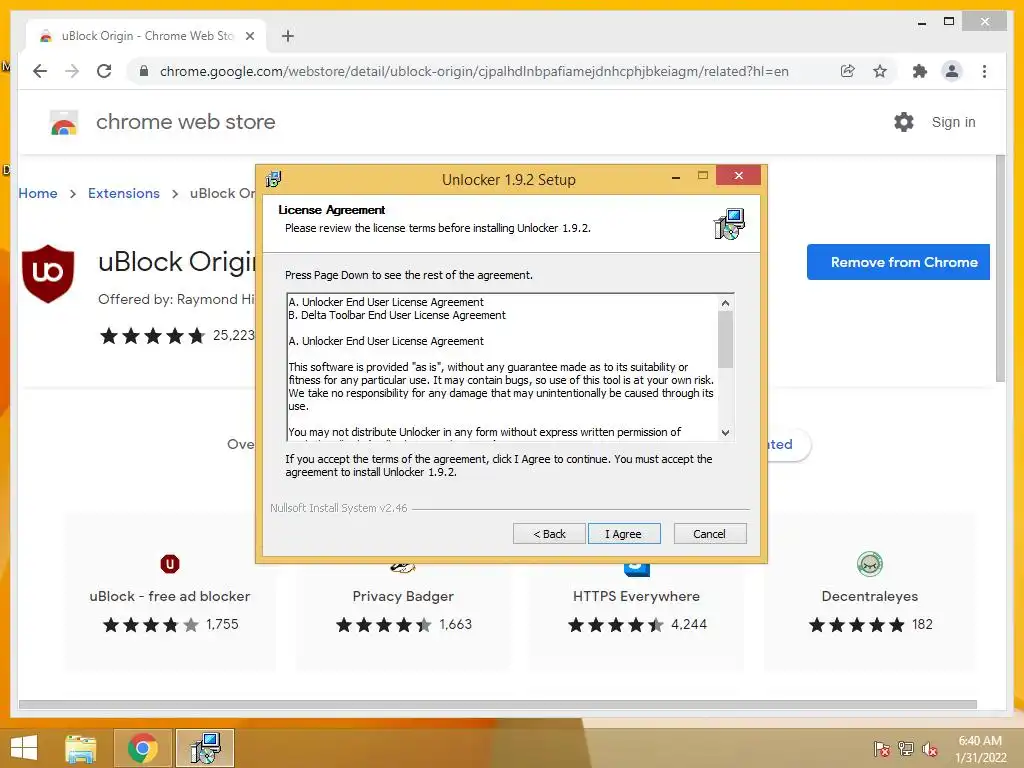1024x768 pixels.
Task: Click the 25,223 ratings star row
Action: coord(152,336)
